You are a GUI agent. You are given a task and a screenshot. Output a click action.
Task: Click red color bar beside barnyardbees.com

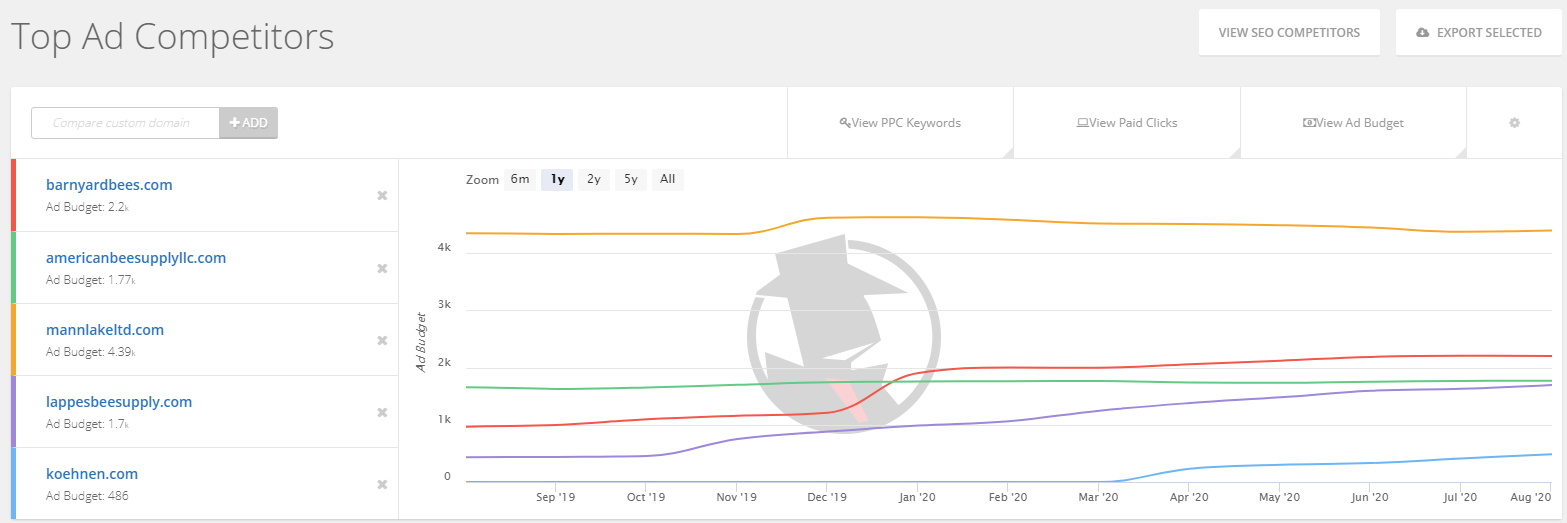click(14, 195)
